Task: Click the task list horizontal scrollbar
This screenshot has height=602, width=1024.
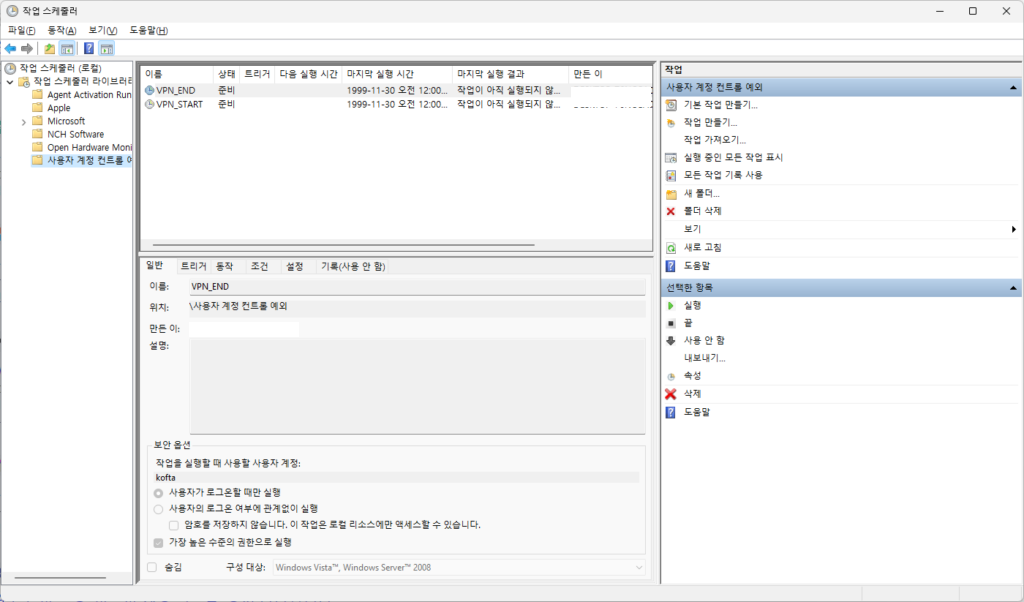Action: pos(340,244)
